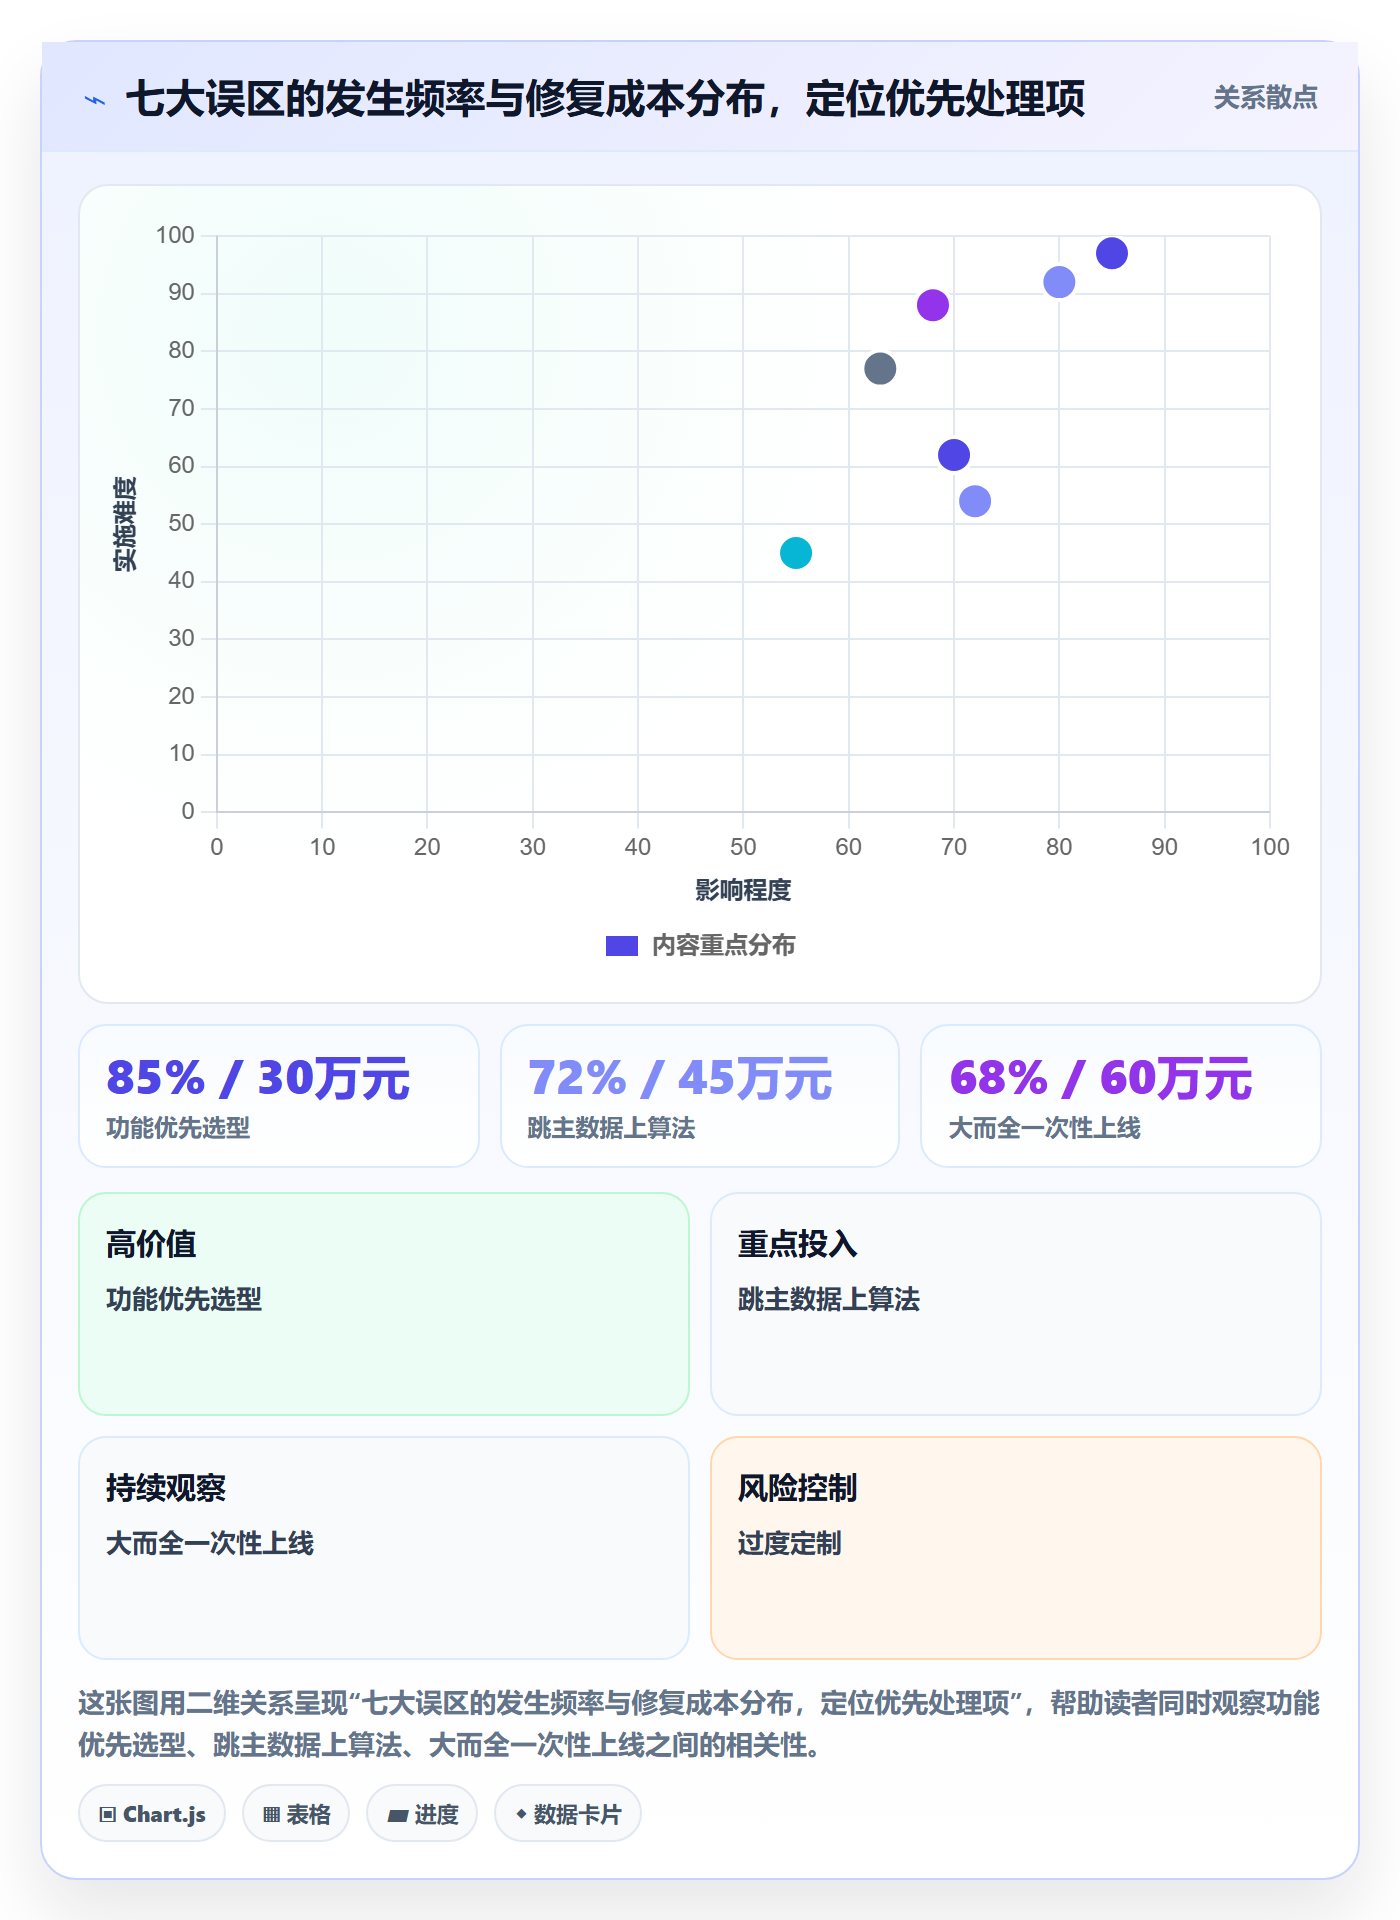Select the cyan scatter data point
The width and height of the screenshot is (1400, 1920).
(x=796, y=552)
